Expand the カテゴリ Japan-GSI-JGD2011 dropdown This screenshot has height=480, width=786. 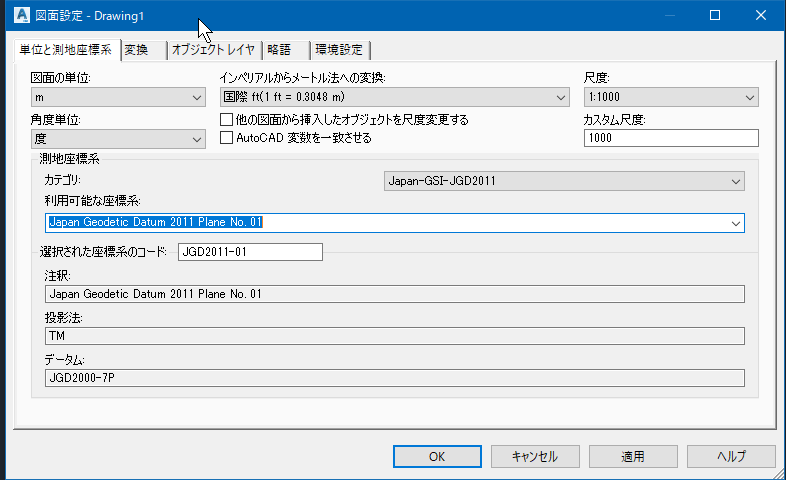[564, 181]
